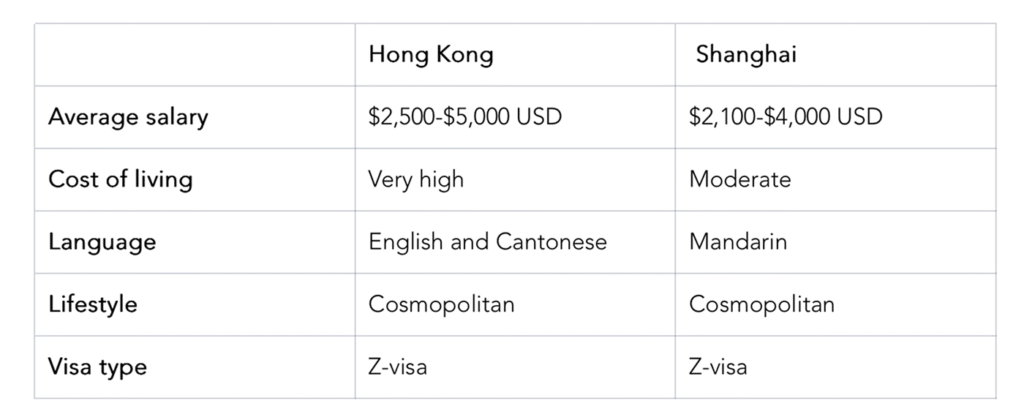
Task: Select the Moderate cost of living cell
Action: click(739, 180)
